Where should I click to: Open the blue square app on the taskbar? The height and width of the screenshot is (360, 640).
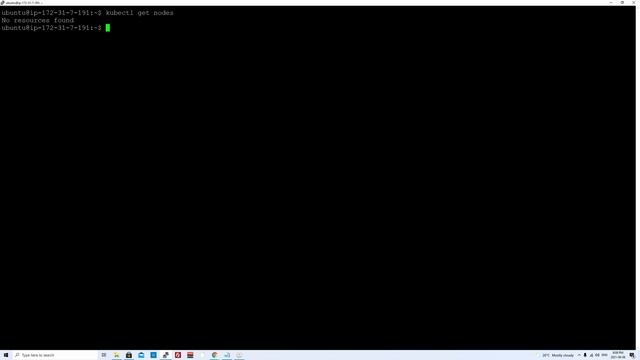coord(153,355)
